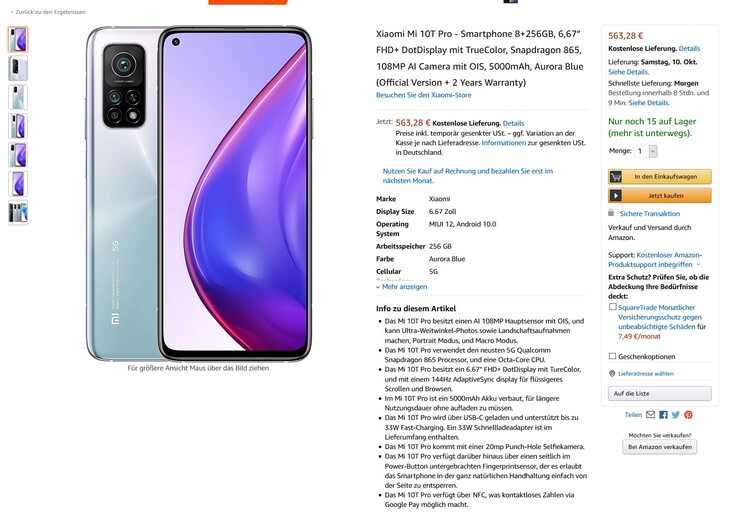The height and width of the screenshot is (516, 738).
Task: Go back via Zurück zu den Ergebnissen
Action: (48, 12)
